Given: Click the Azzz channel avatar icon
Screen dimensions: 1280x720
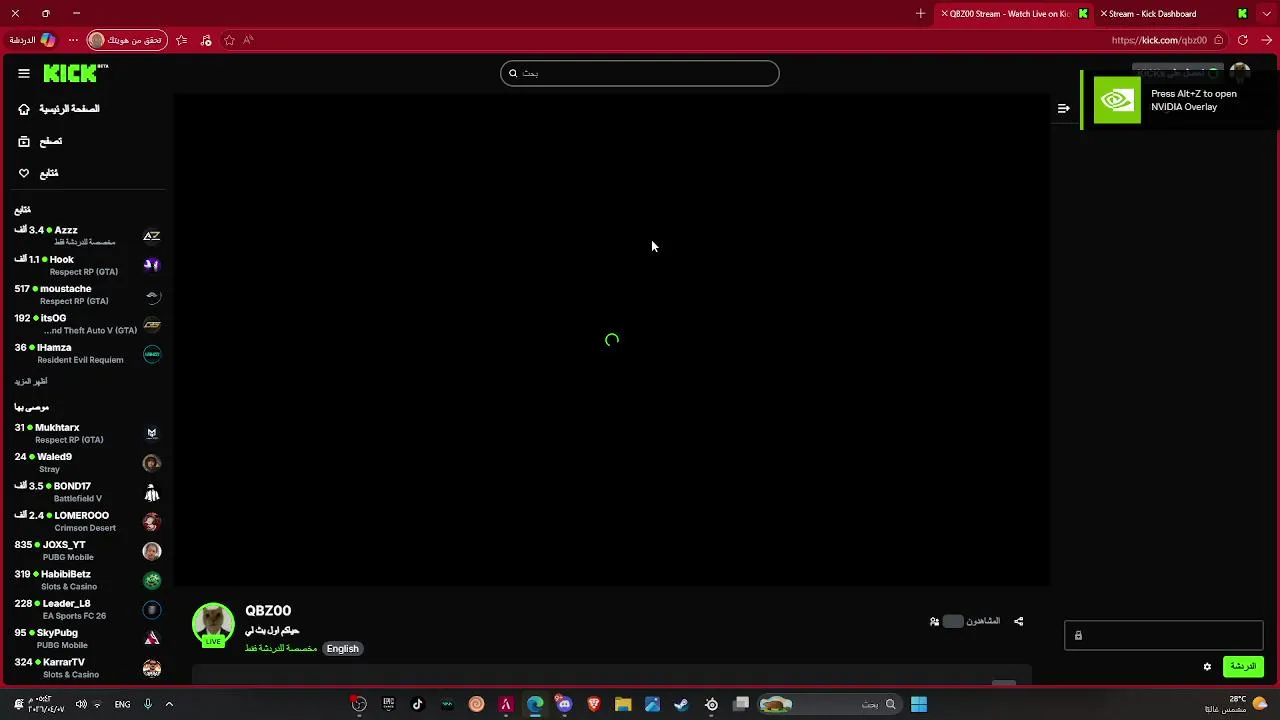Looking at the screenshot, I should pyautogui.click(x=152, y=236).
